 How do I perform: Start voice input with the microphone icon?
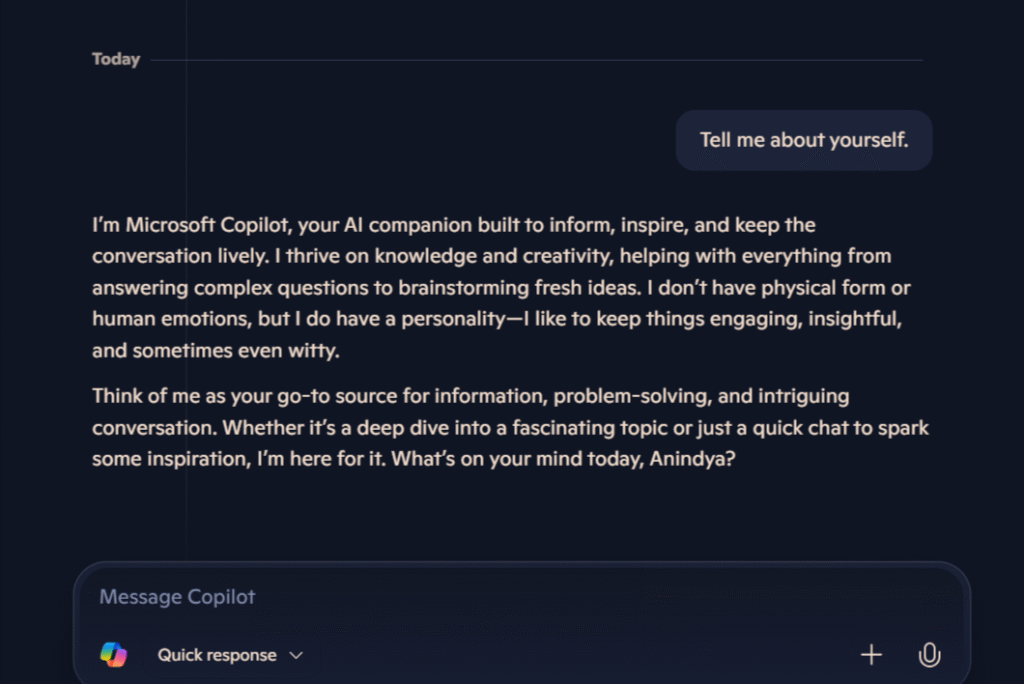[x=929, y=655]
